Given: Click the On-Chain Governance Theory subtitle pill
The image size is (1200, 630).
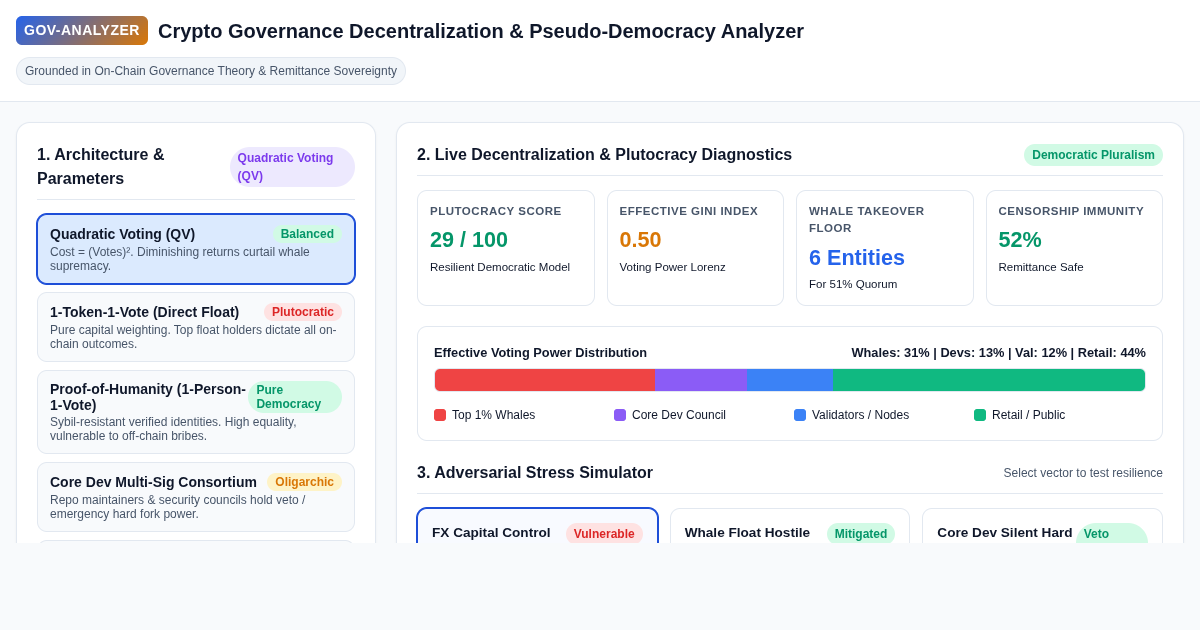Looking at the screenshot, I should (x=211, y=71).
